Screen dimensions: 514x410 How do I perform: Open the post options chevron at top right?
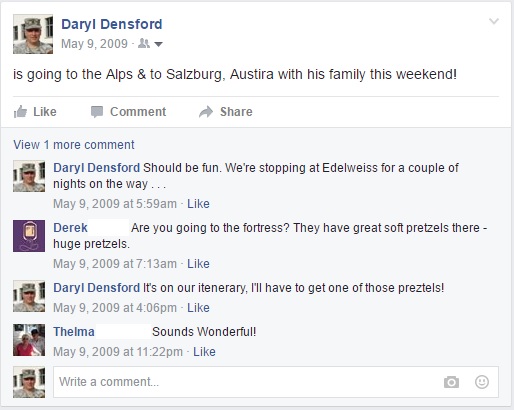tap(494, 21)
